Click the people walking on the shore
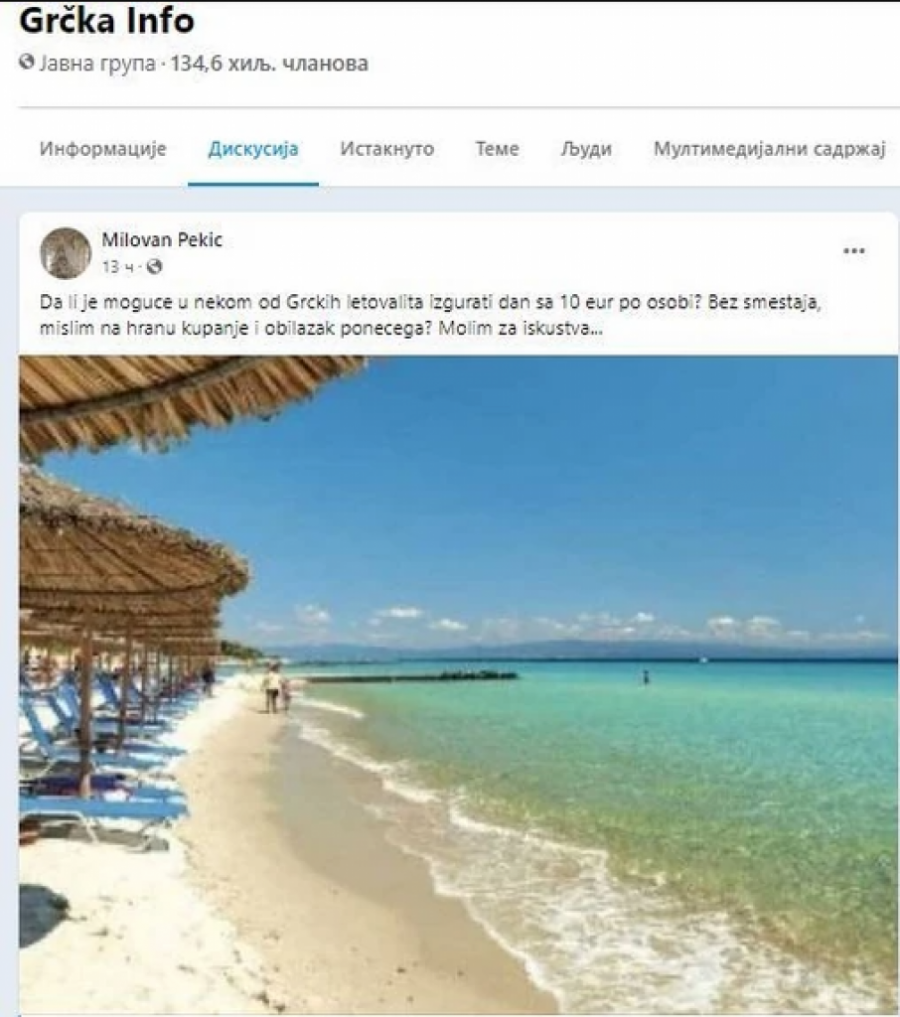 (x=276, y=689)
